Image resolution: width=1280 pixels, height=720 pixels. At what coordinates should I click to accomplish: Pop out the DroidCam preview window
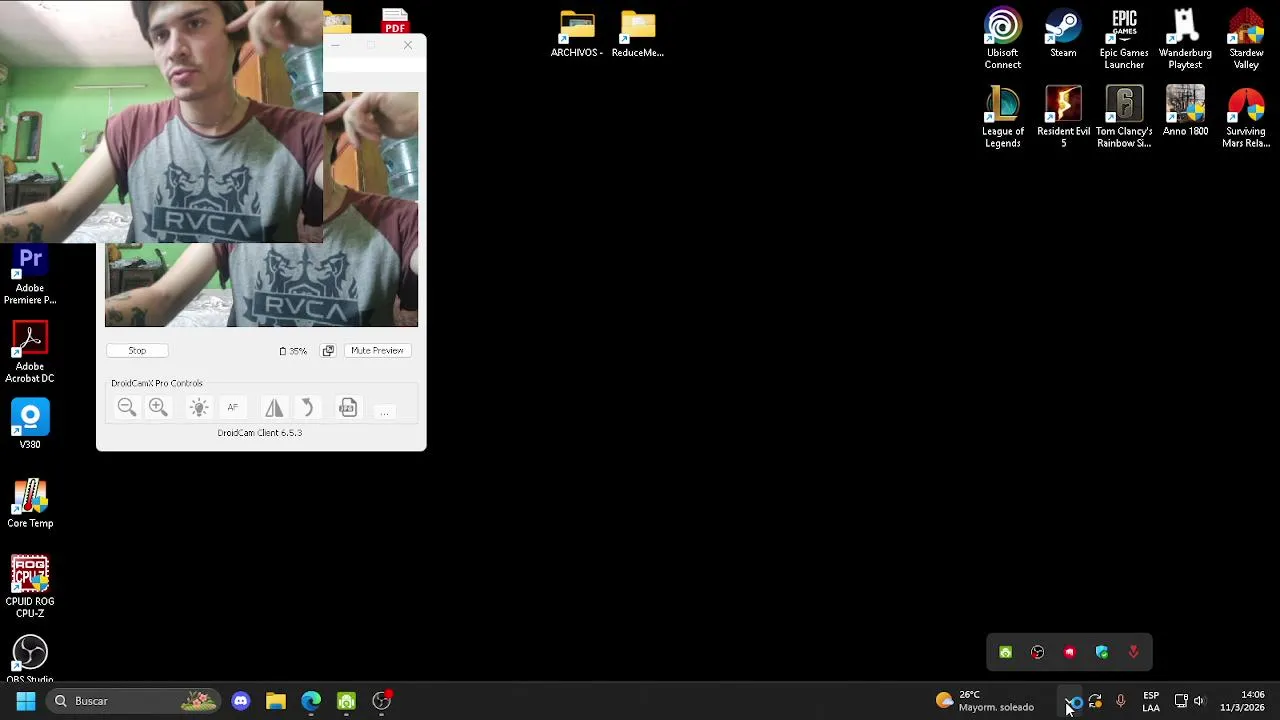pyautogui.click(x=328, y=351)
